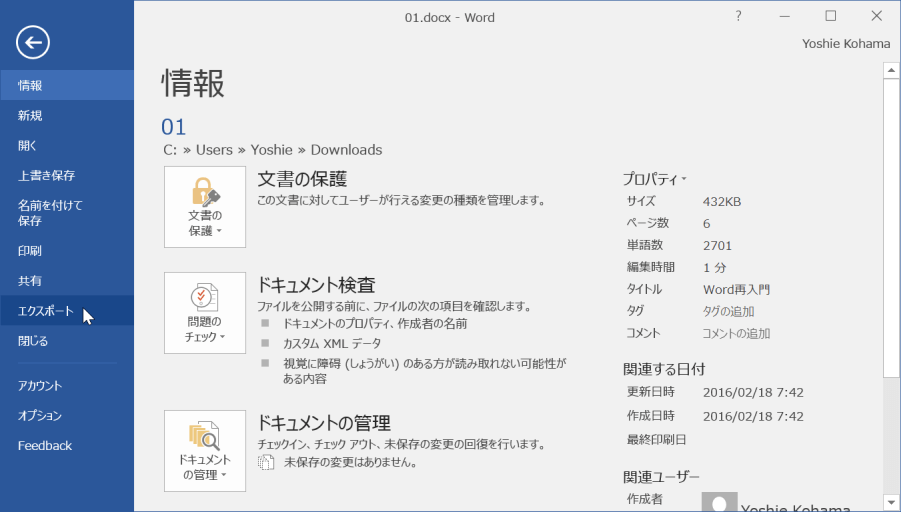Click the 編集時間 value 1 分
Image resolution: width=901 pixels, height=512 pixels.
(714, 268)
